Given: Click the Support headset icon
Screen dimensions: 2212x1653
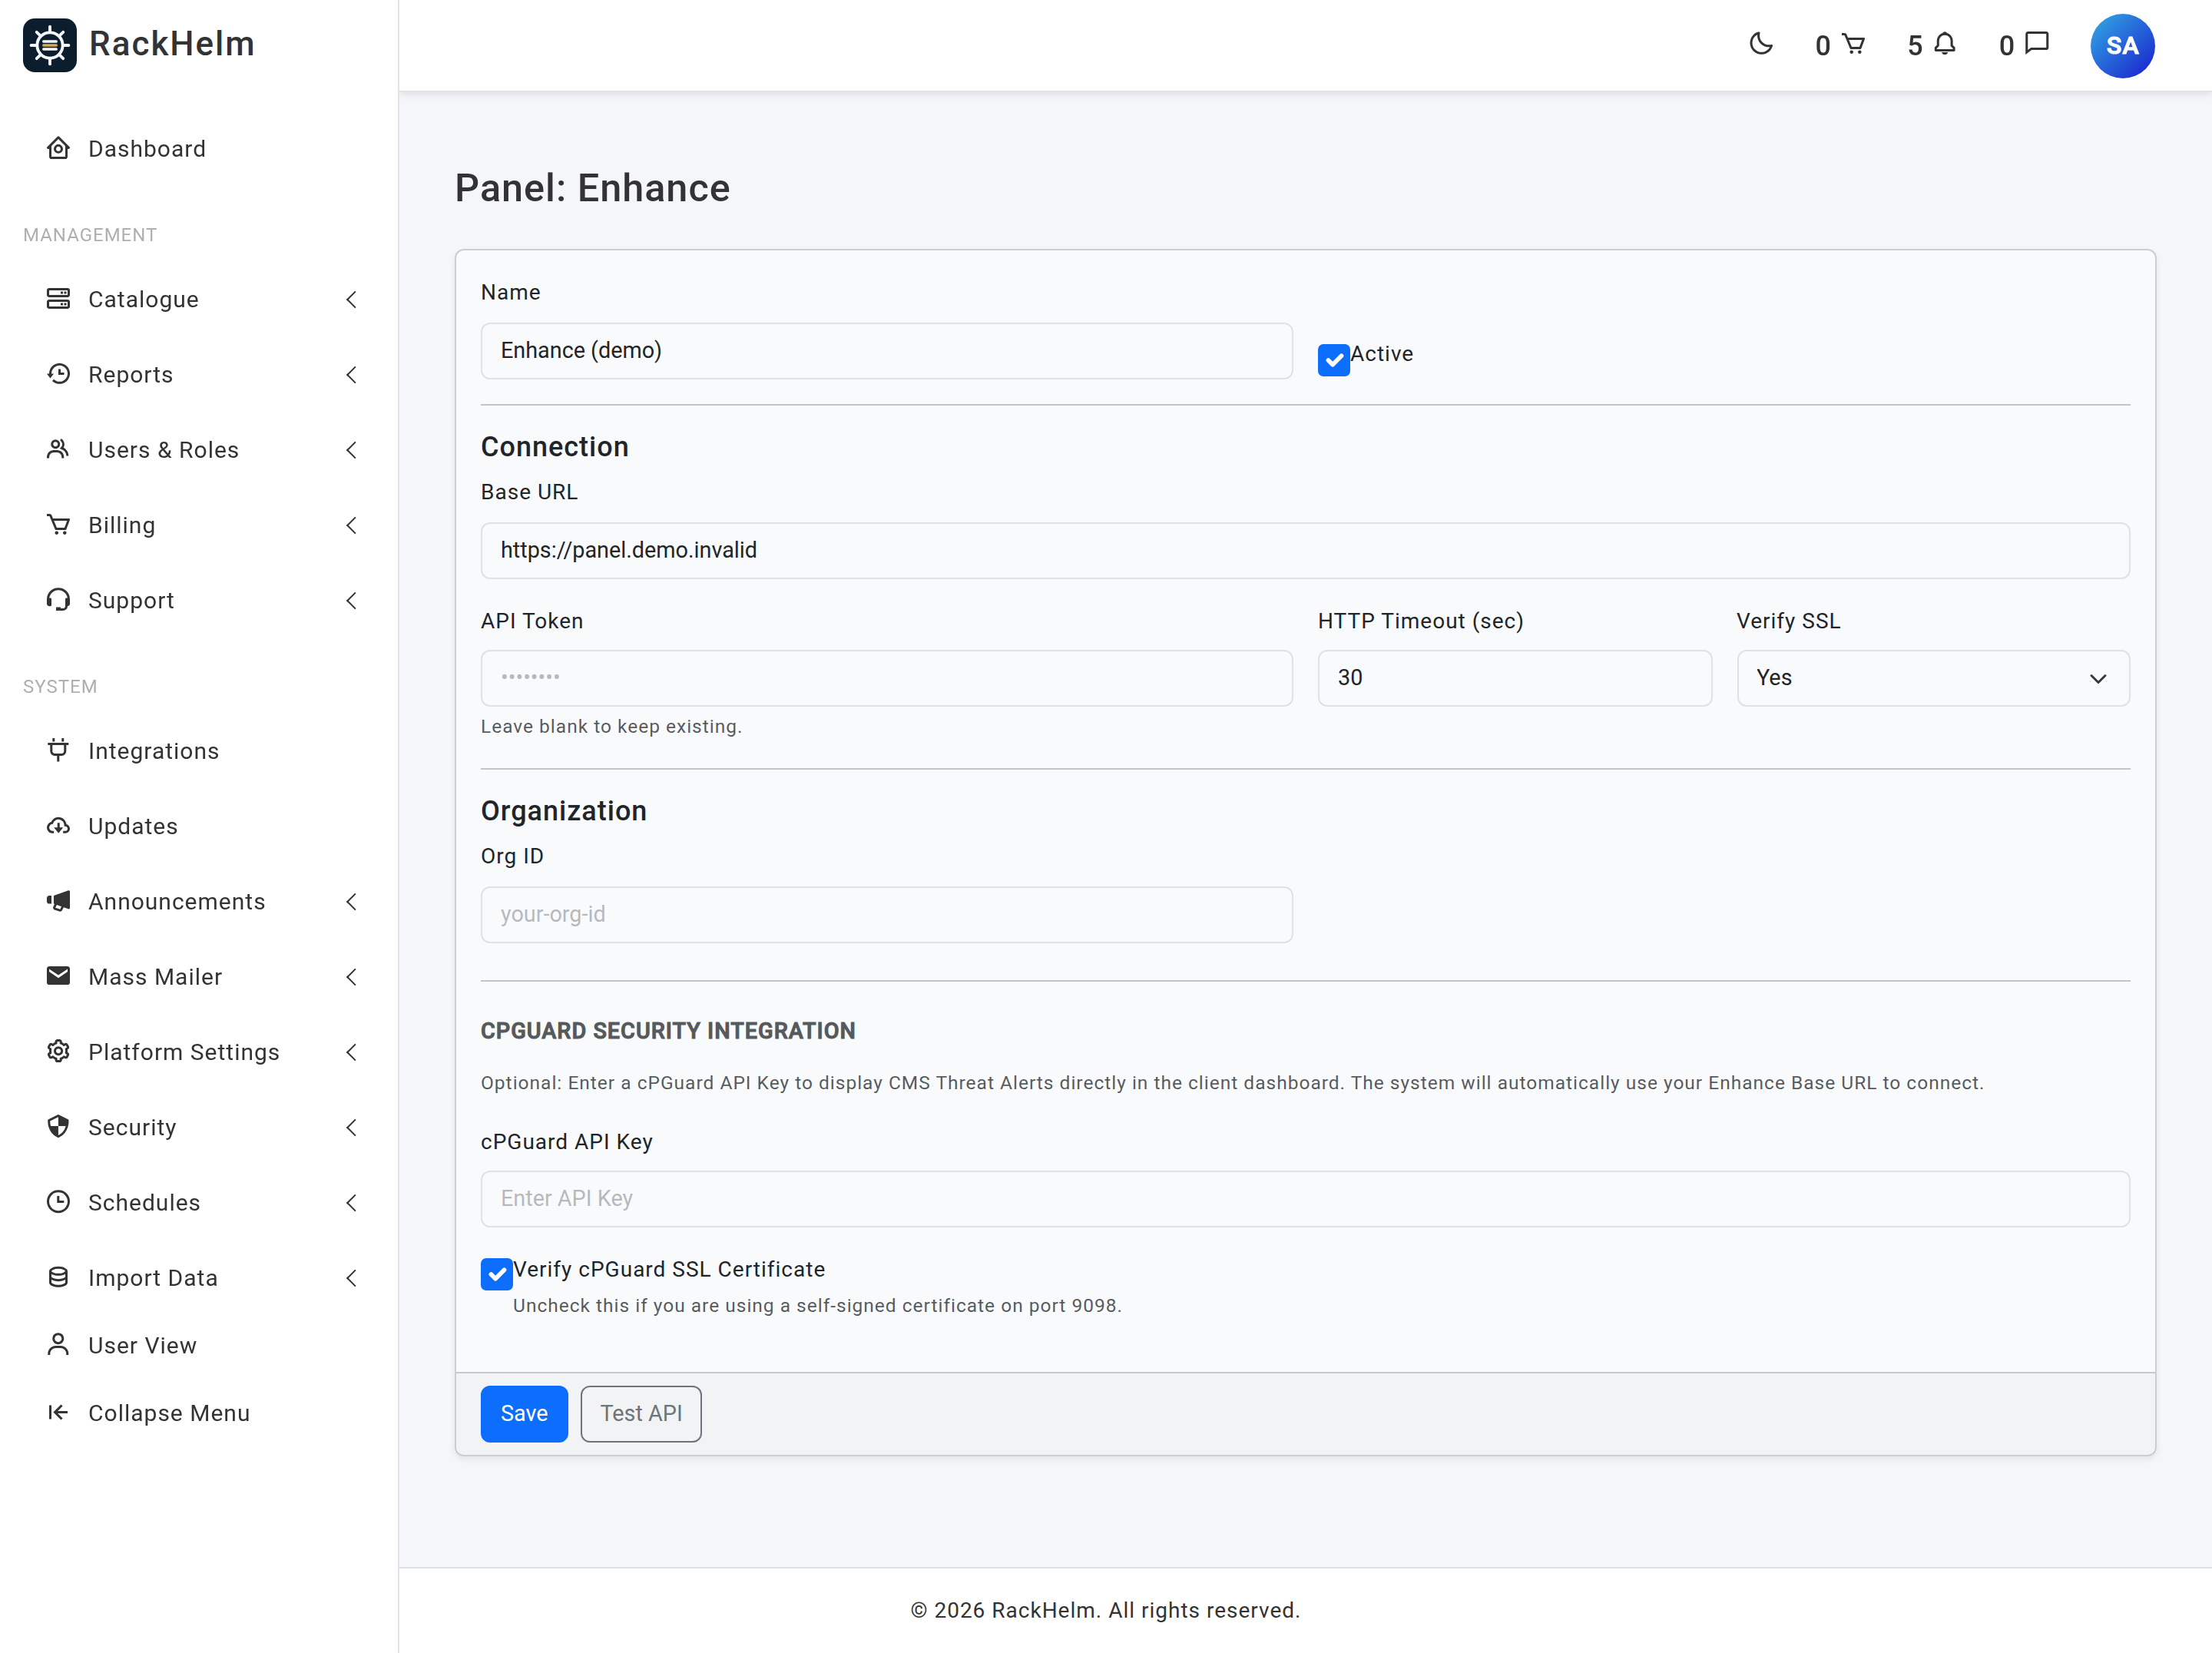Looking at the screenshot, I should (x=58, y=600).
